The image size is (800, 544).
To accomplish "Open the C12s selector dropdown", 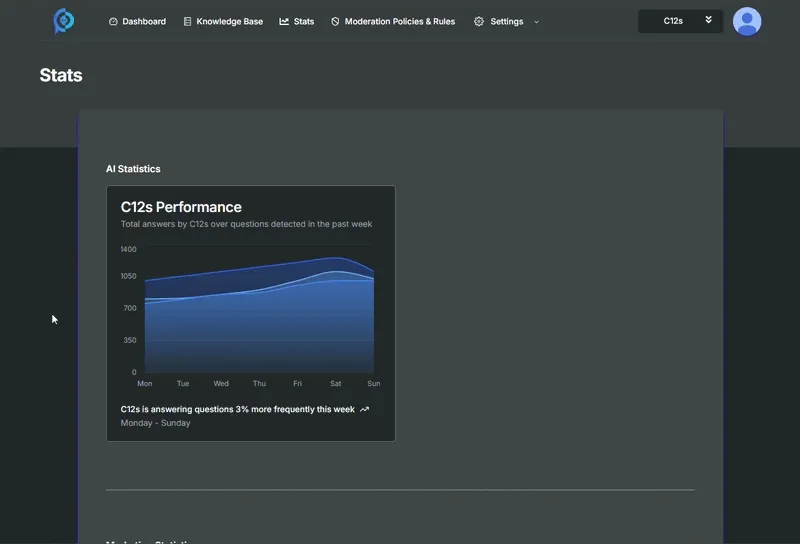I will (x=680, y=21).
